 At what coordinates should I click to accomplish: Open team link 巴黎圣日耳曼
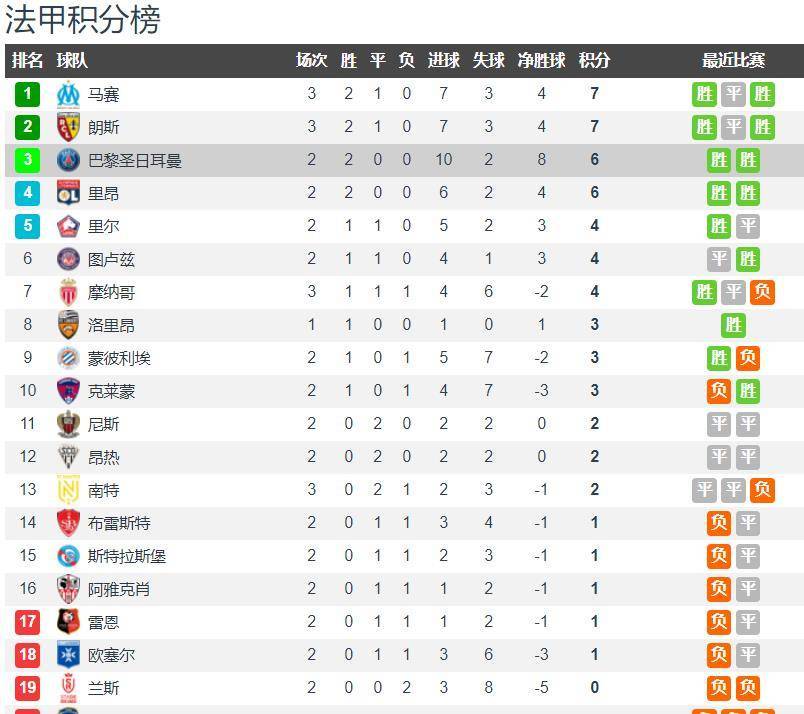pos(135,161)
